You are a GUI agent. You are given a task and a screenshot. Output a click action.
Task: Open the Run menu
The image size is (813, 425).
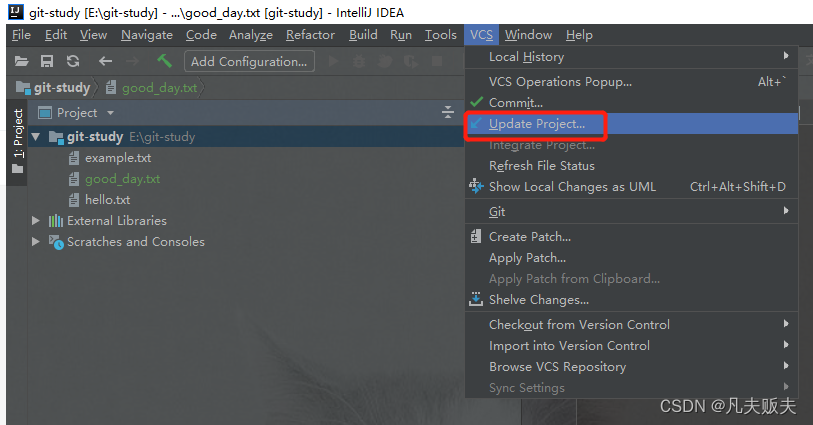(x=401, y=35)
